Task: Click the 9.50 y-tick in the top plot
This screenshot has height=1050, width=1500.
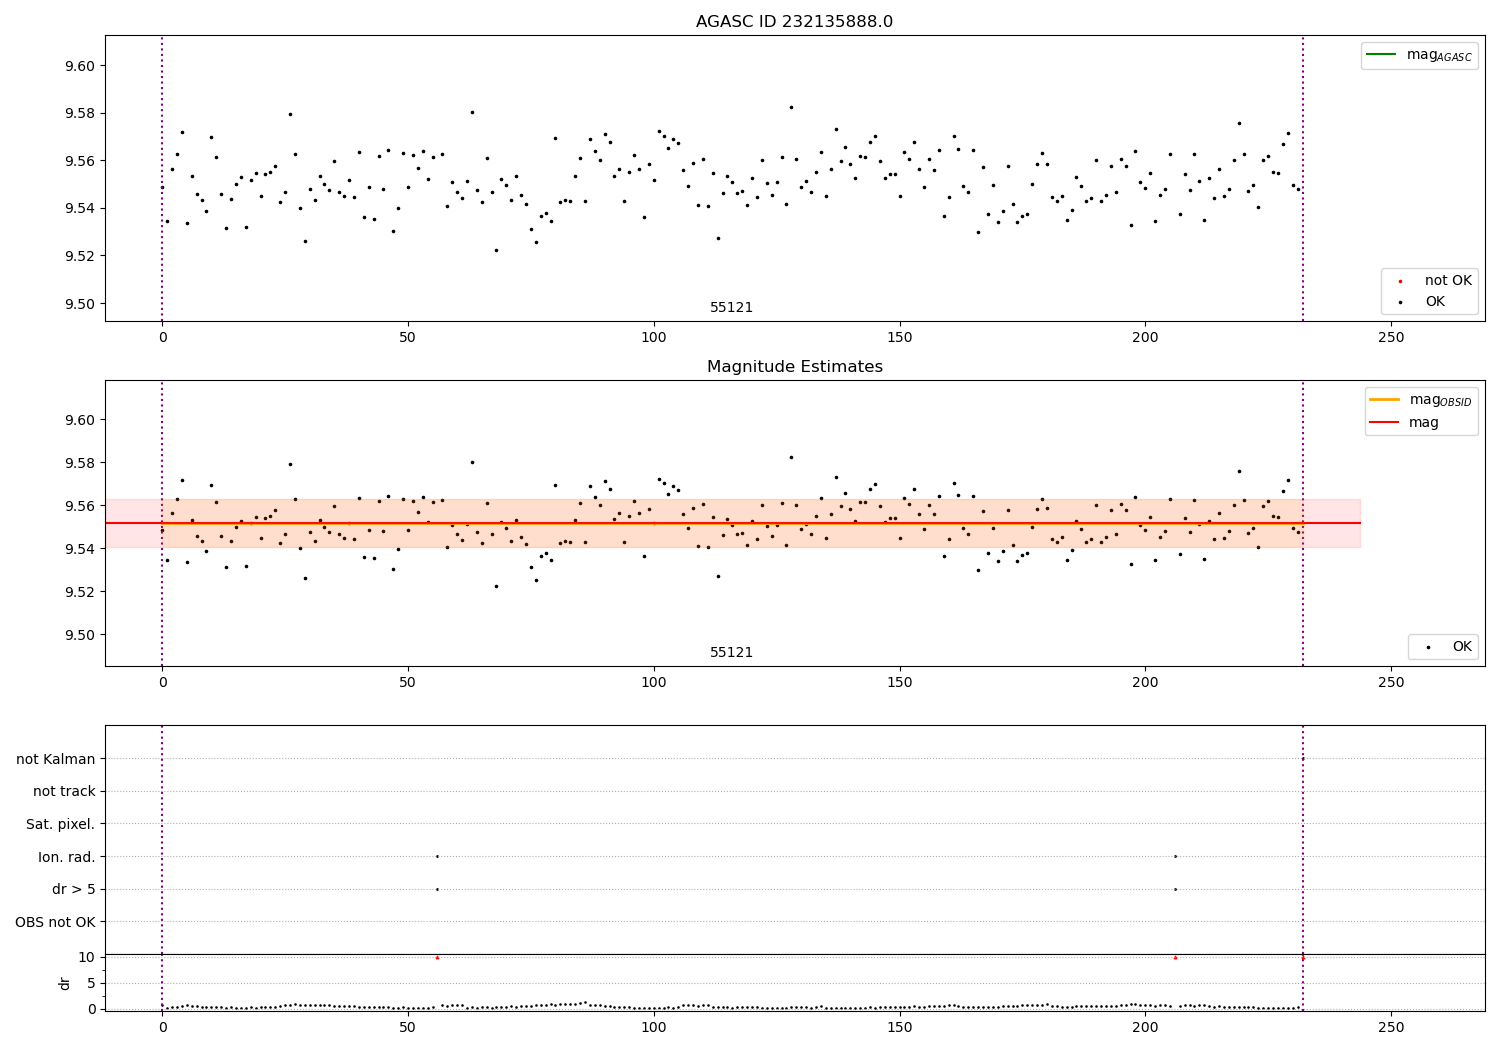Action: [x=80, y=304]
